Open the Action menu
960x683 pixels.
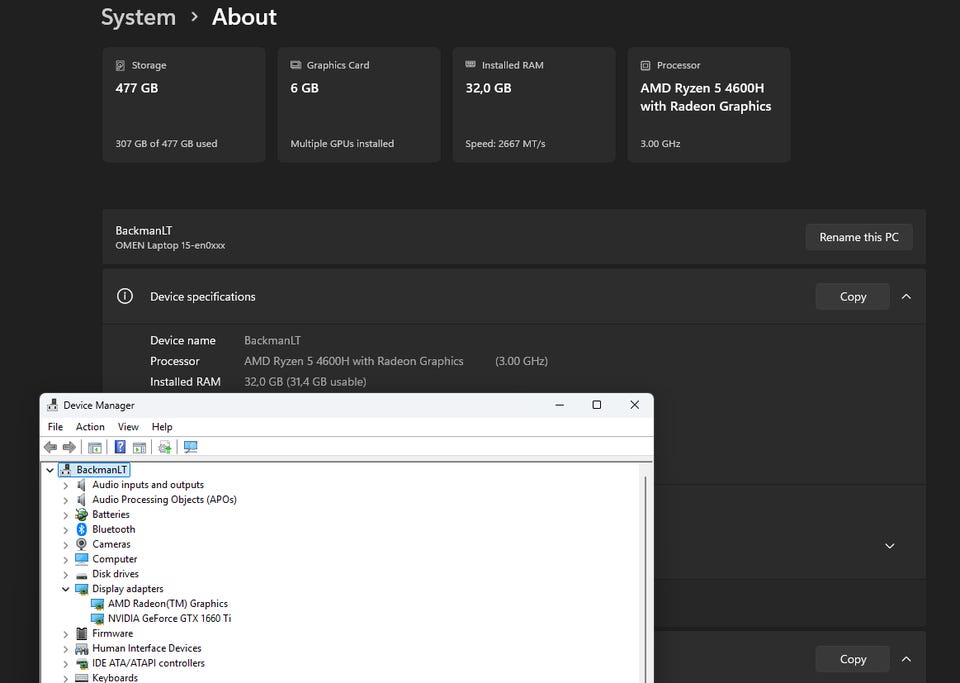tap(90, 427)
